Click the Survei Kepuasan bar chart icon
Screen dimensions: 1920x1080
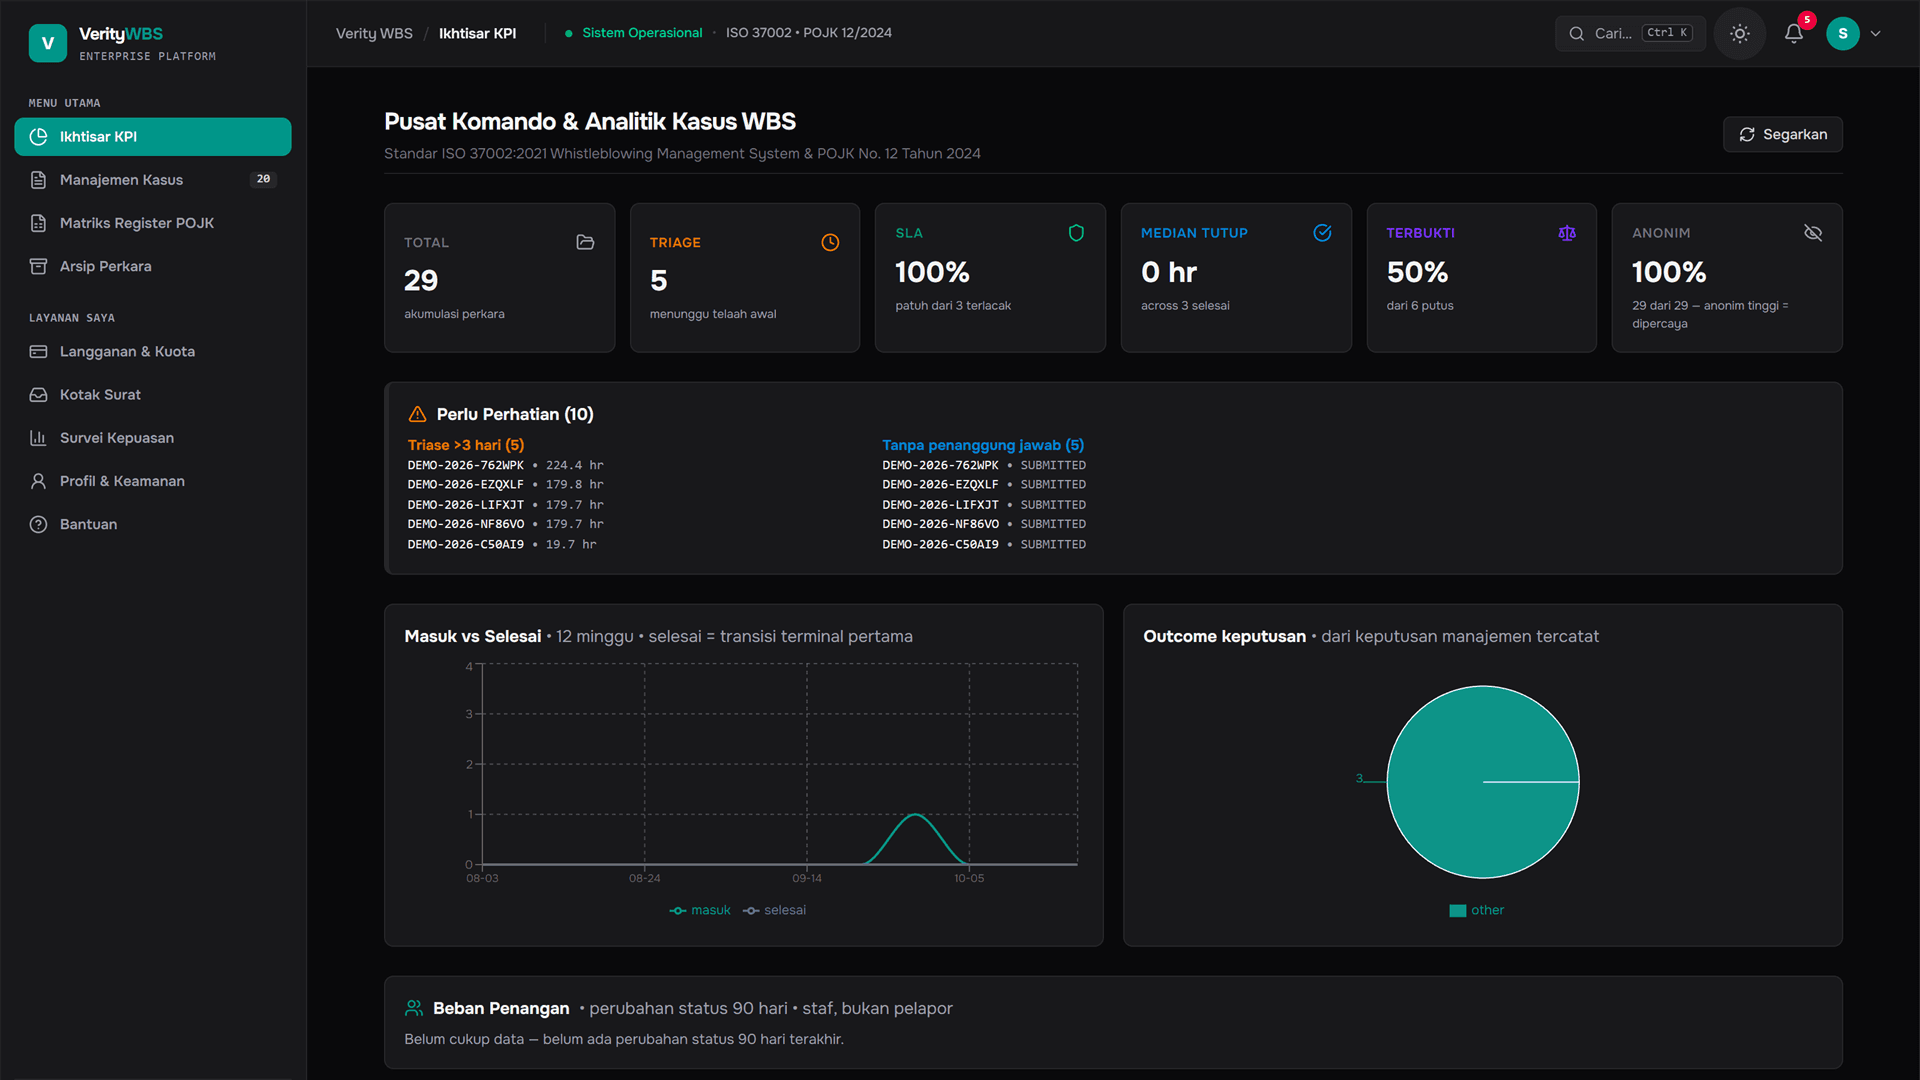tap(38, 438)
